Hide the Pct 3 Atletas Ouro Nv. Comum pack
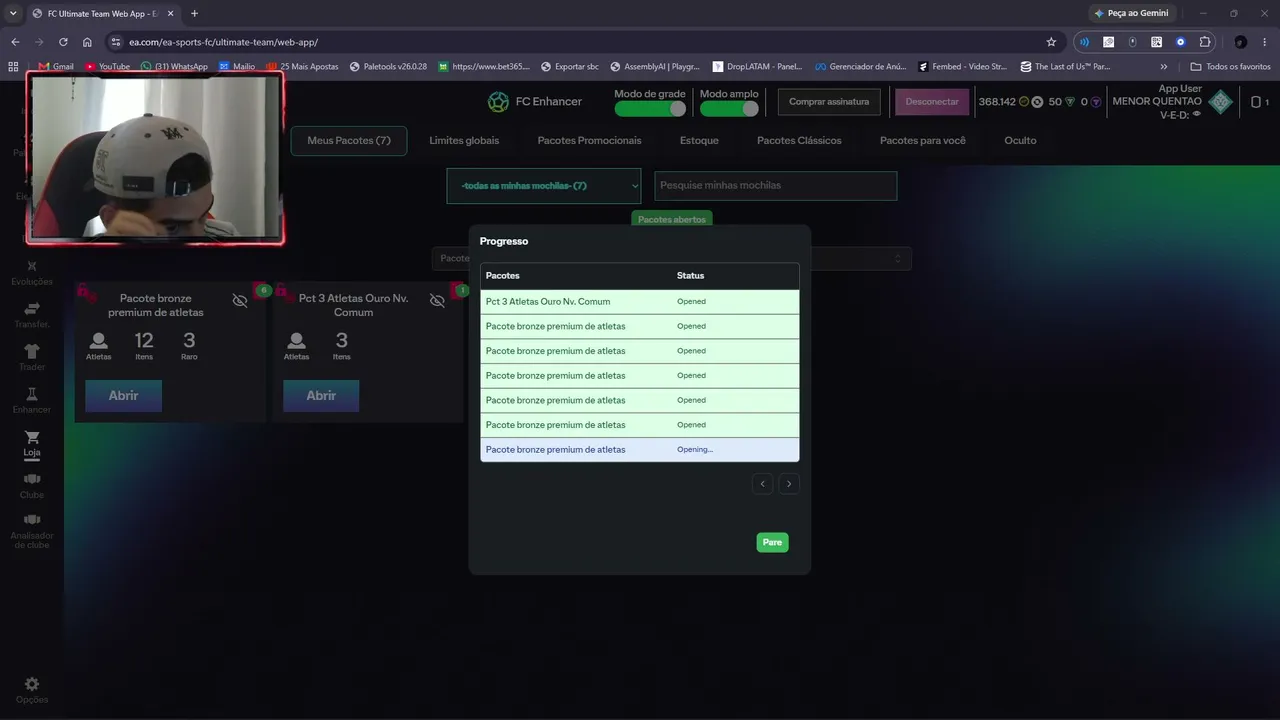Viewport: 1280px width, 720px height. point(437,301)
